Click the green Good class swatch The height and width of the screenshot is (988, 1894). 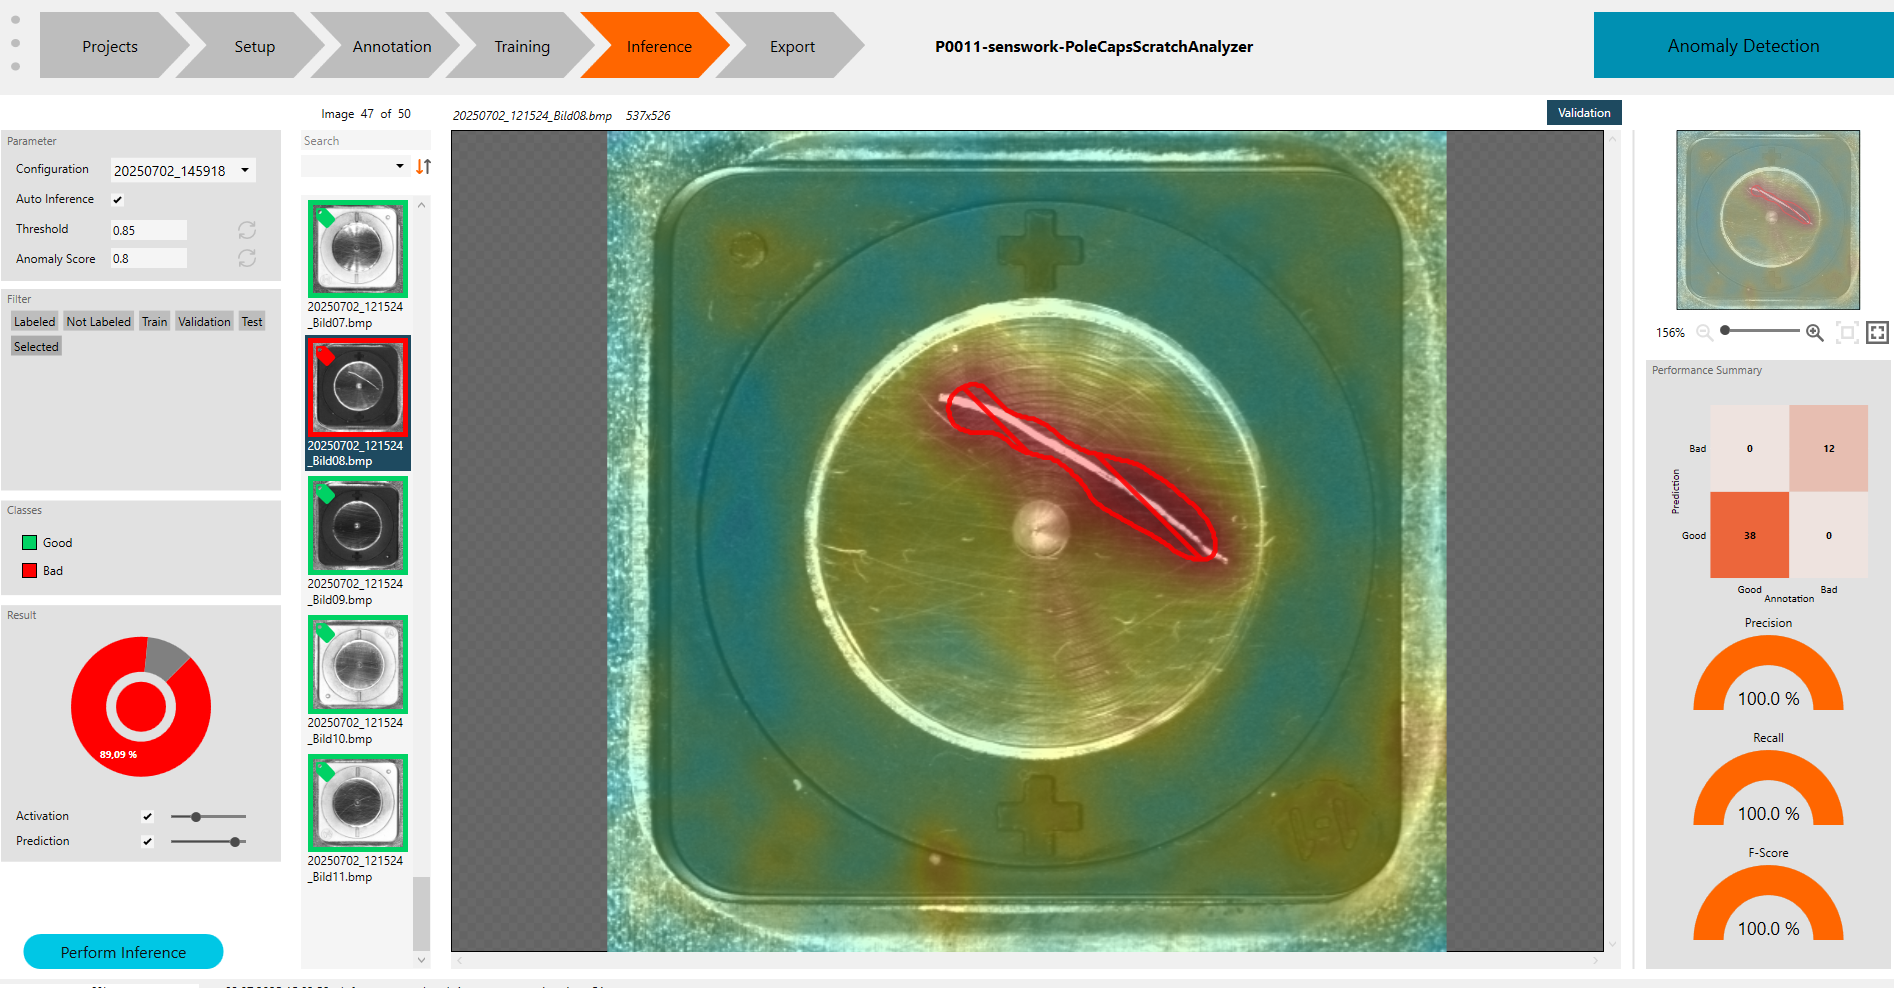point(30,543)
